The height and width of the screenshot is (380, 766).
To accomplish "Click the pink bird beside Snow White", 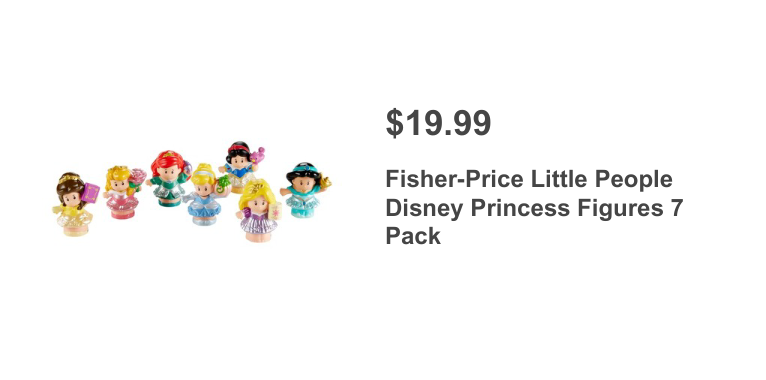I will tap(257, 155).
